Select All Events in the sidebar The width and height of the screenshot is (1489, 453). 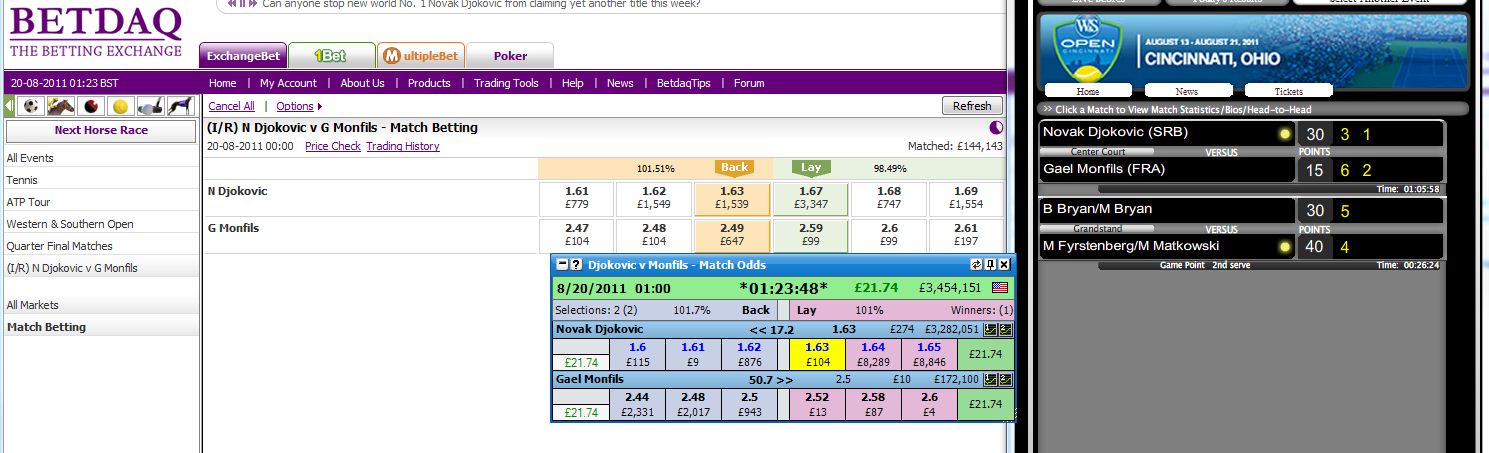[x=30, y=158]
